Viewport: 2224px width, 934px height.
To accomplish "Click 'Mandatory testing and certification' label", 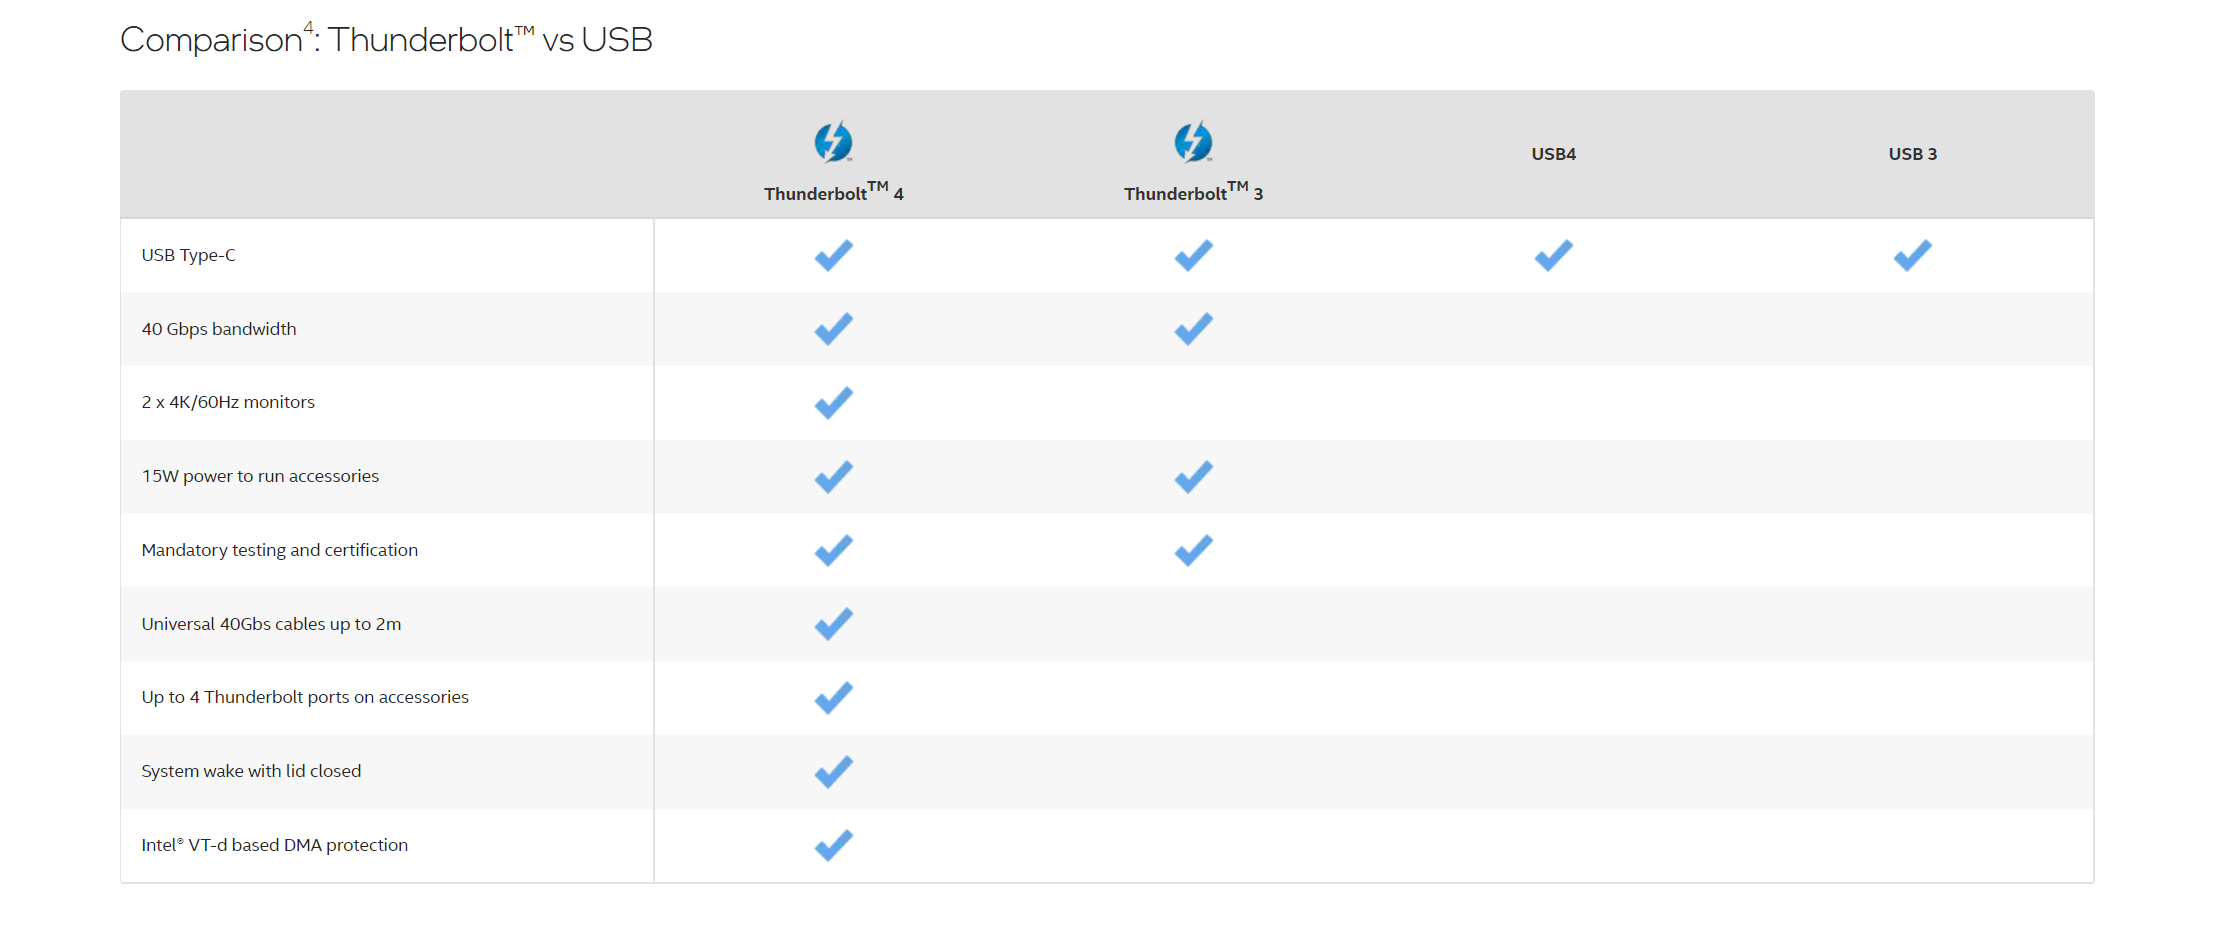I will tap(279, 550).
